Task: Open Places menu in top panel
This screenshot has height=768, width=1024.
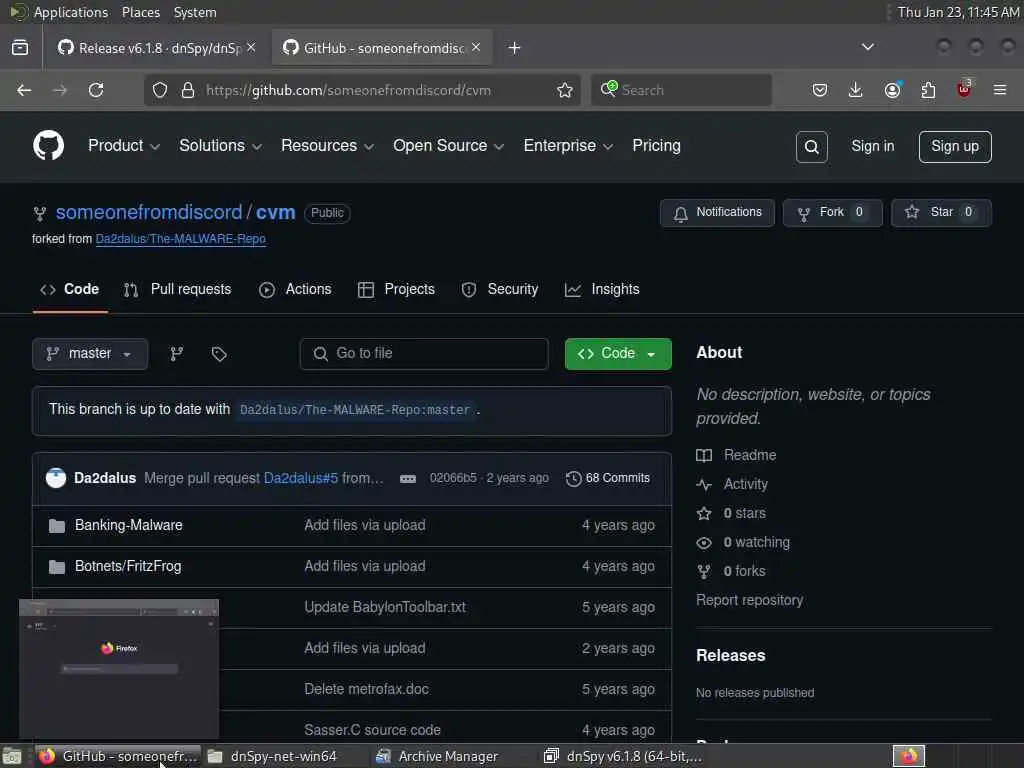Action: [140, 12]
